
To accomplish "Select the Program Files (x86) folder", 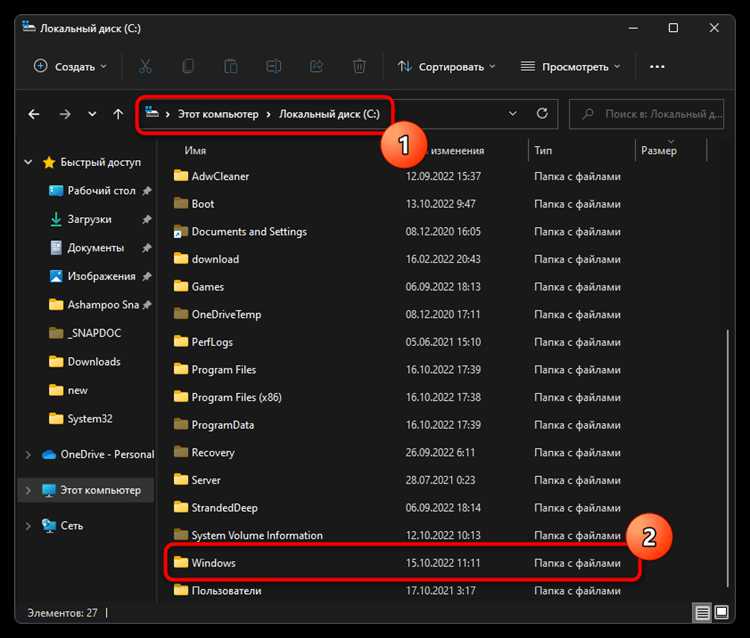I will click(x=401, y=397).
